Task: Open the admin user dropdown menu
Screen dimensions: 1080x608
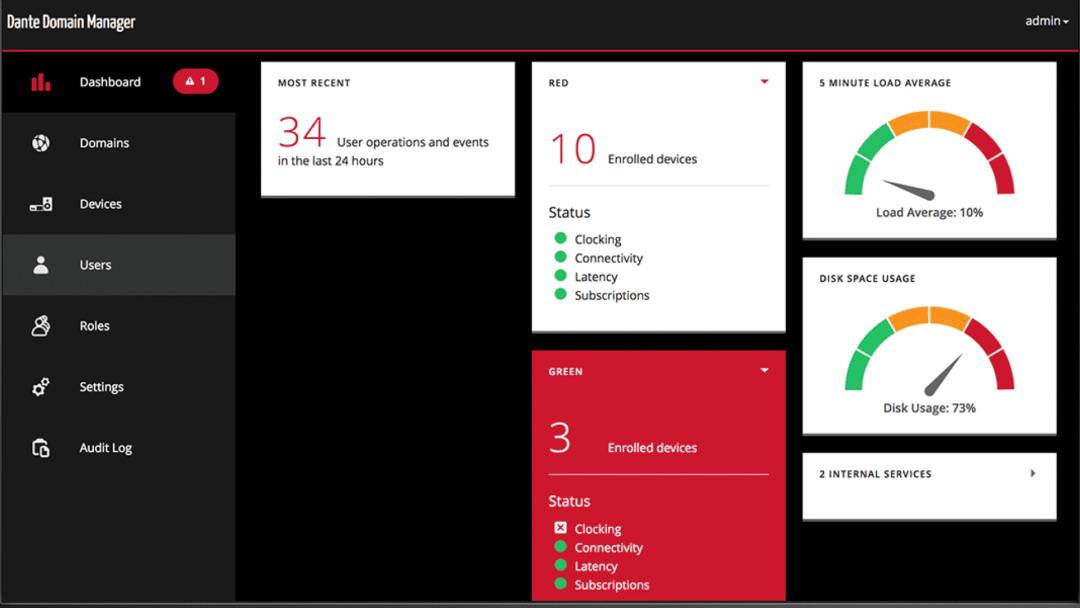Action: click(x=1046, y=21)
